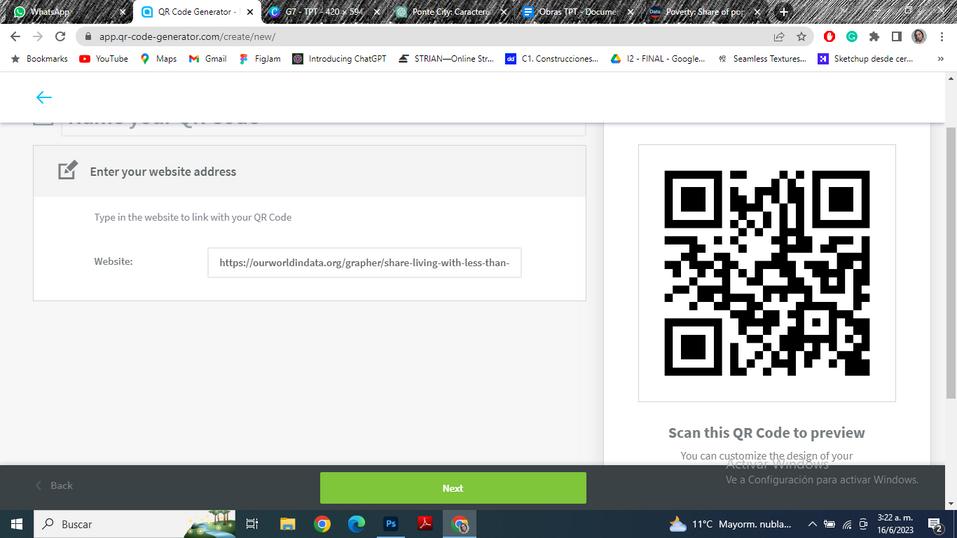Open Google Chrome taskbar icon

pyautogui.click(x=322, y=524)
